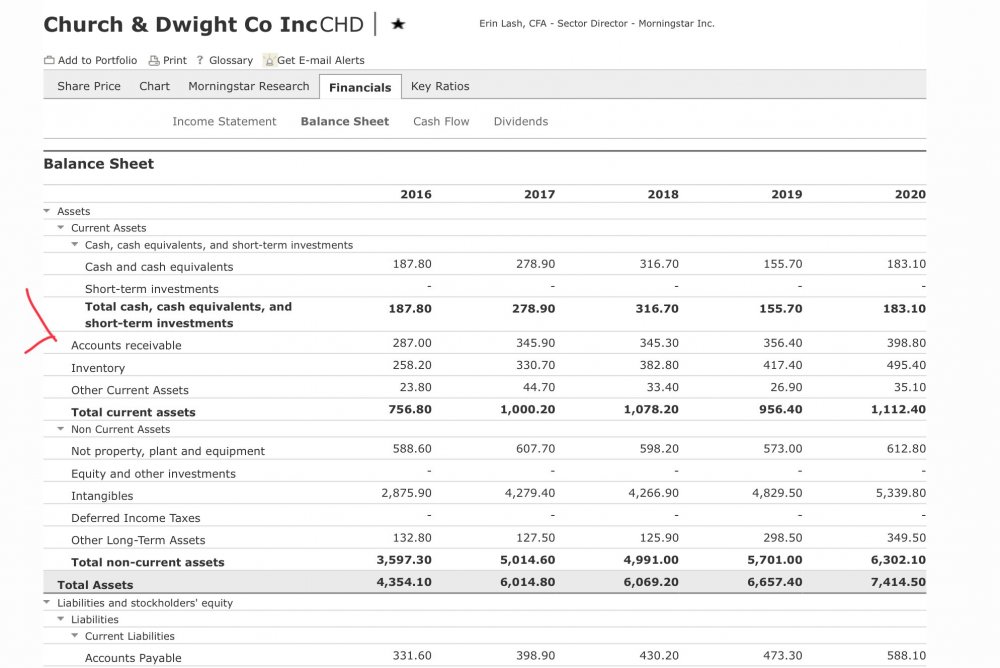Screen dimensions: 1000x668
Task: Click the Print printer icon
Action: point(154,60)
